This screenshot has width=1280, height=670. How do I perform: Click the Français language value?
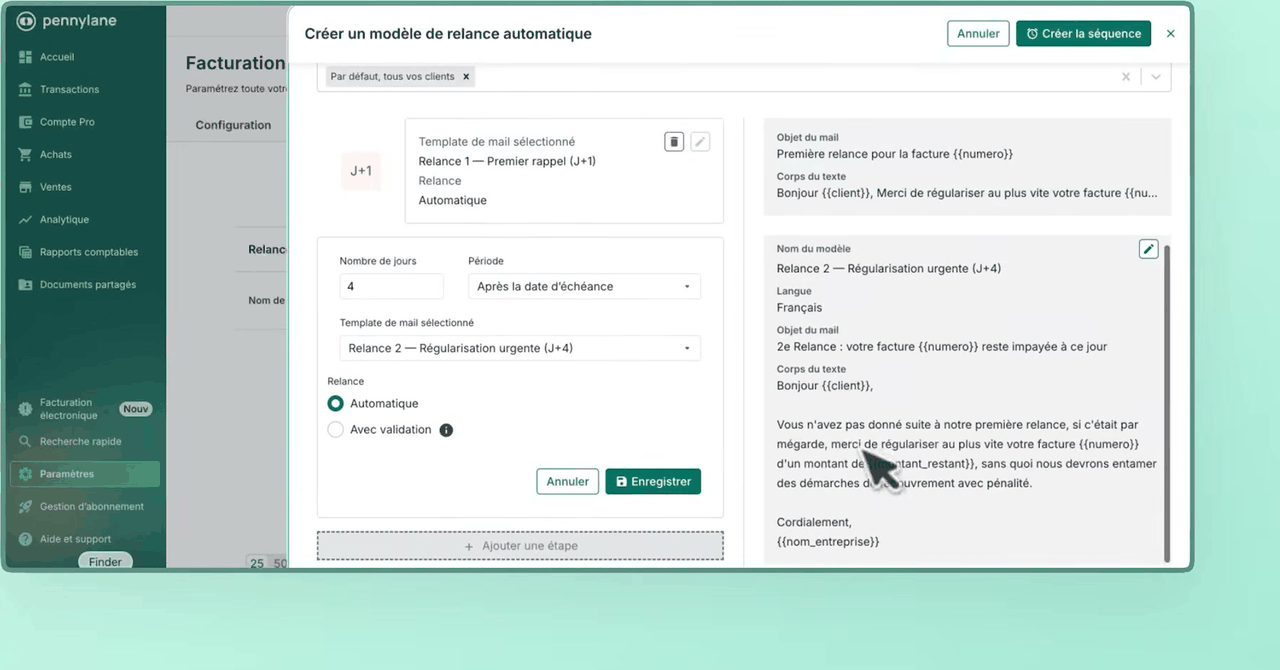799,307
